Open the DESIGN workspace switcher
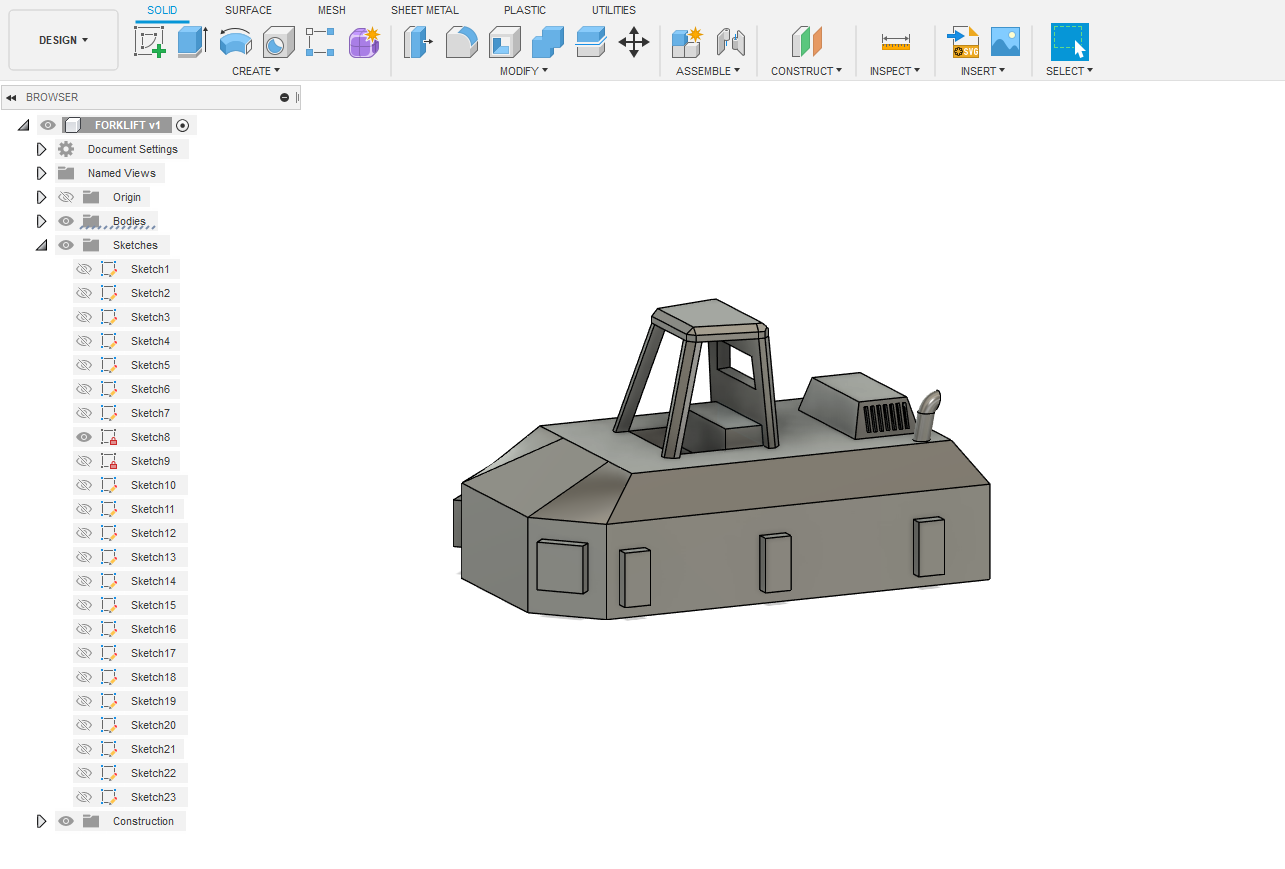Viewport: 1285px width, 869px height. tap(63, 39)
